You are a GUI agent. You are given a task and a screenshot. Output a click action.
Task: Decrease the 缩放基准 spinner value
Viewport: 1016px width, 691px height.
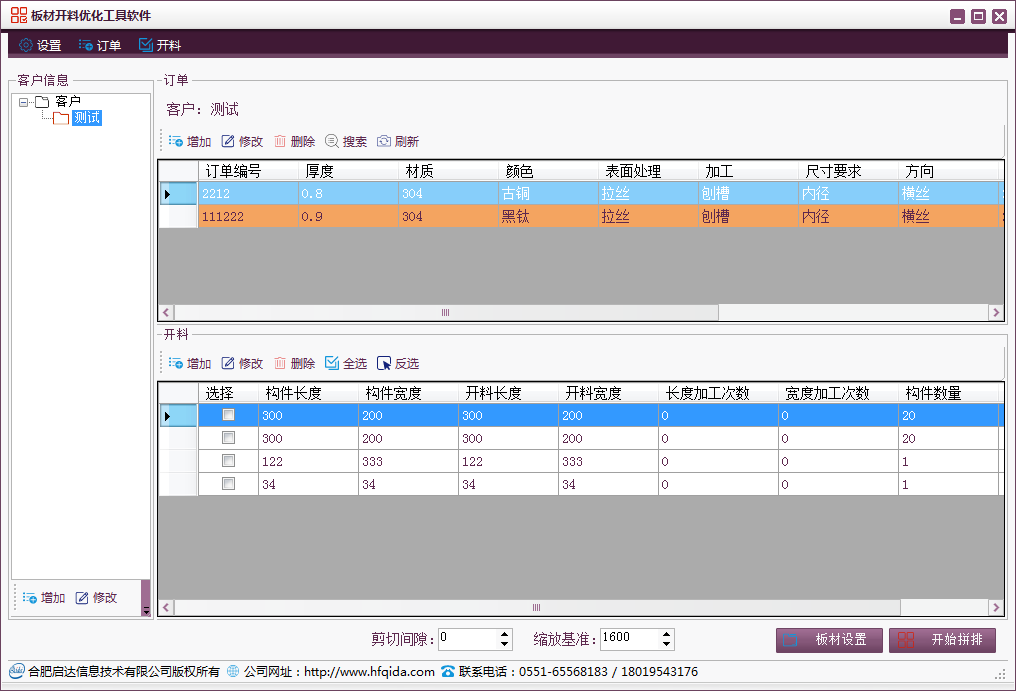tap(666, 644)
